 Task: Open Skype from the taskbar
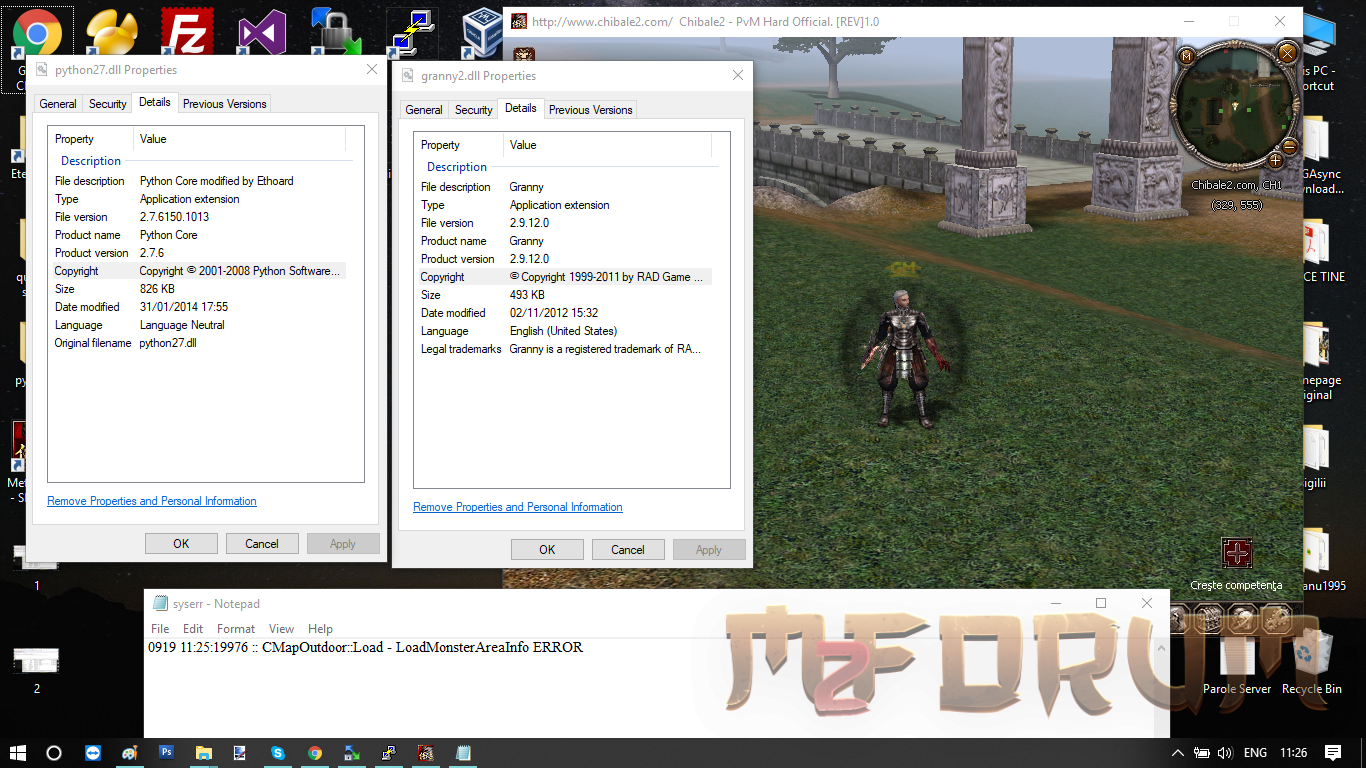(278, 753)
